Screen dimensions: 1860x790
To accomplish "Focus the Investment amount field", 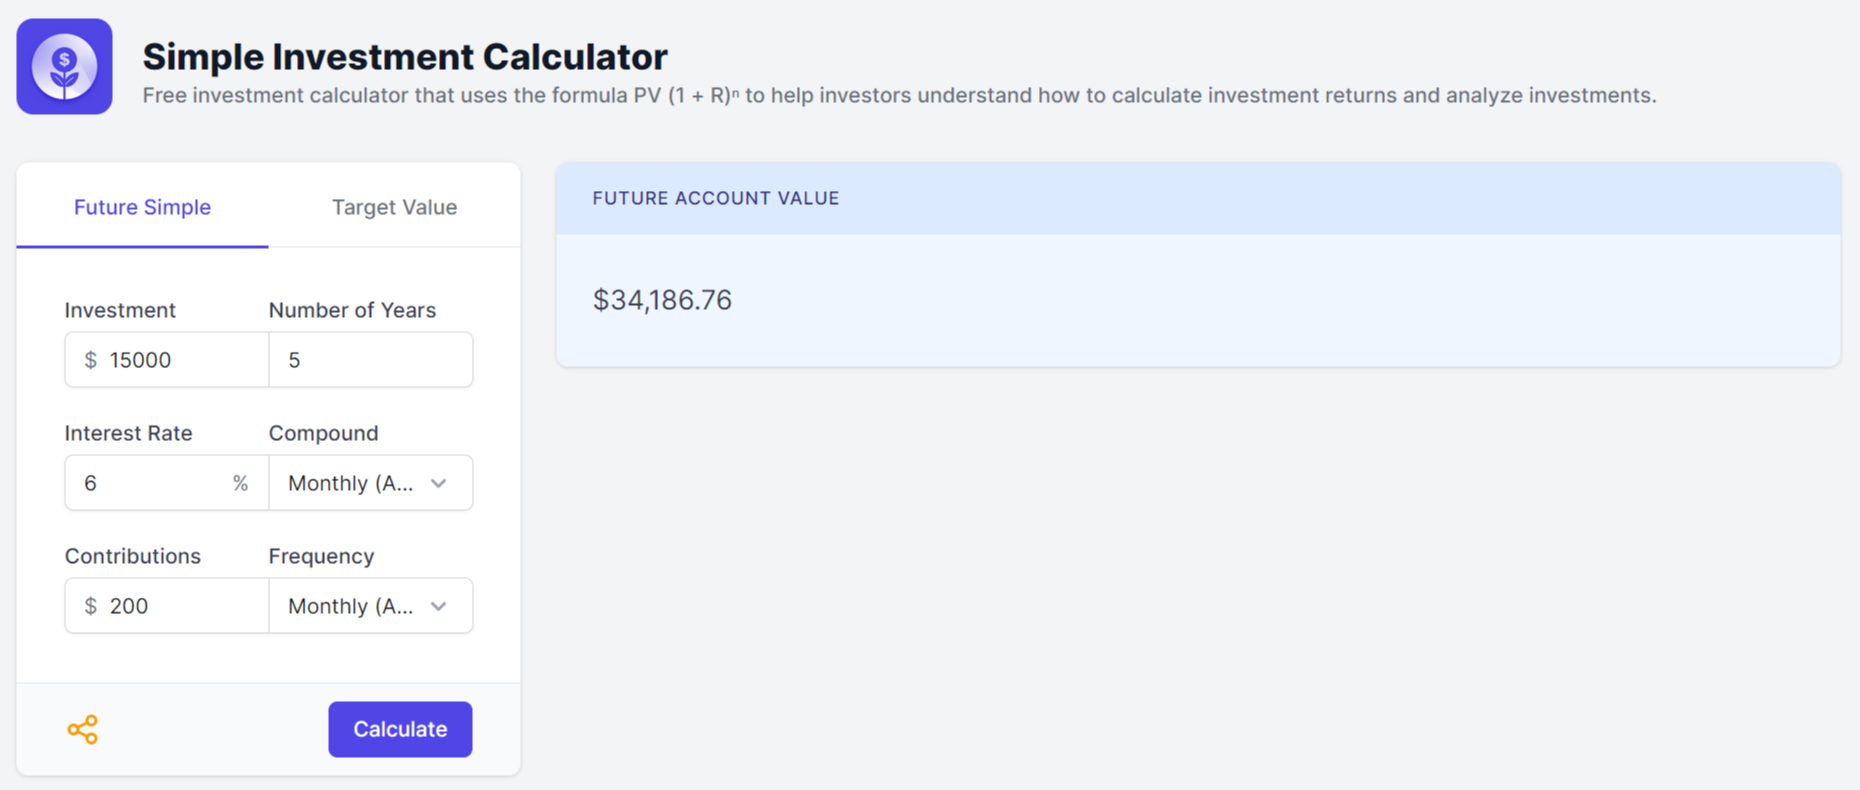I will 180,360.
